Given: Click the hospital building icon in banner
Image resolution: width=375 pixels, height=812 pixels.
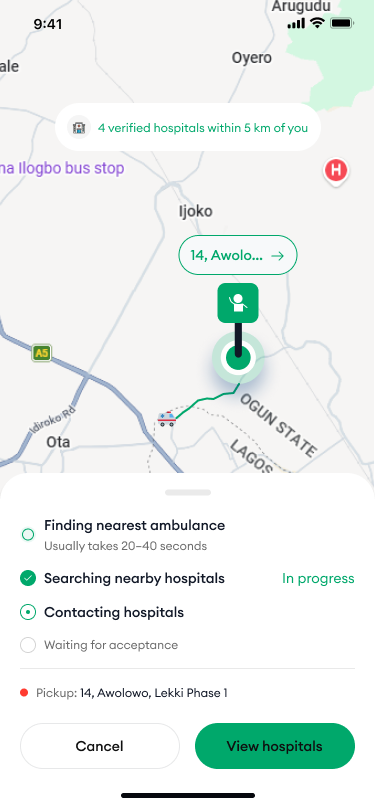Looking at the screenshot, I should click(79, 127).
